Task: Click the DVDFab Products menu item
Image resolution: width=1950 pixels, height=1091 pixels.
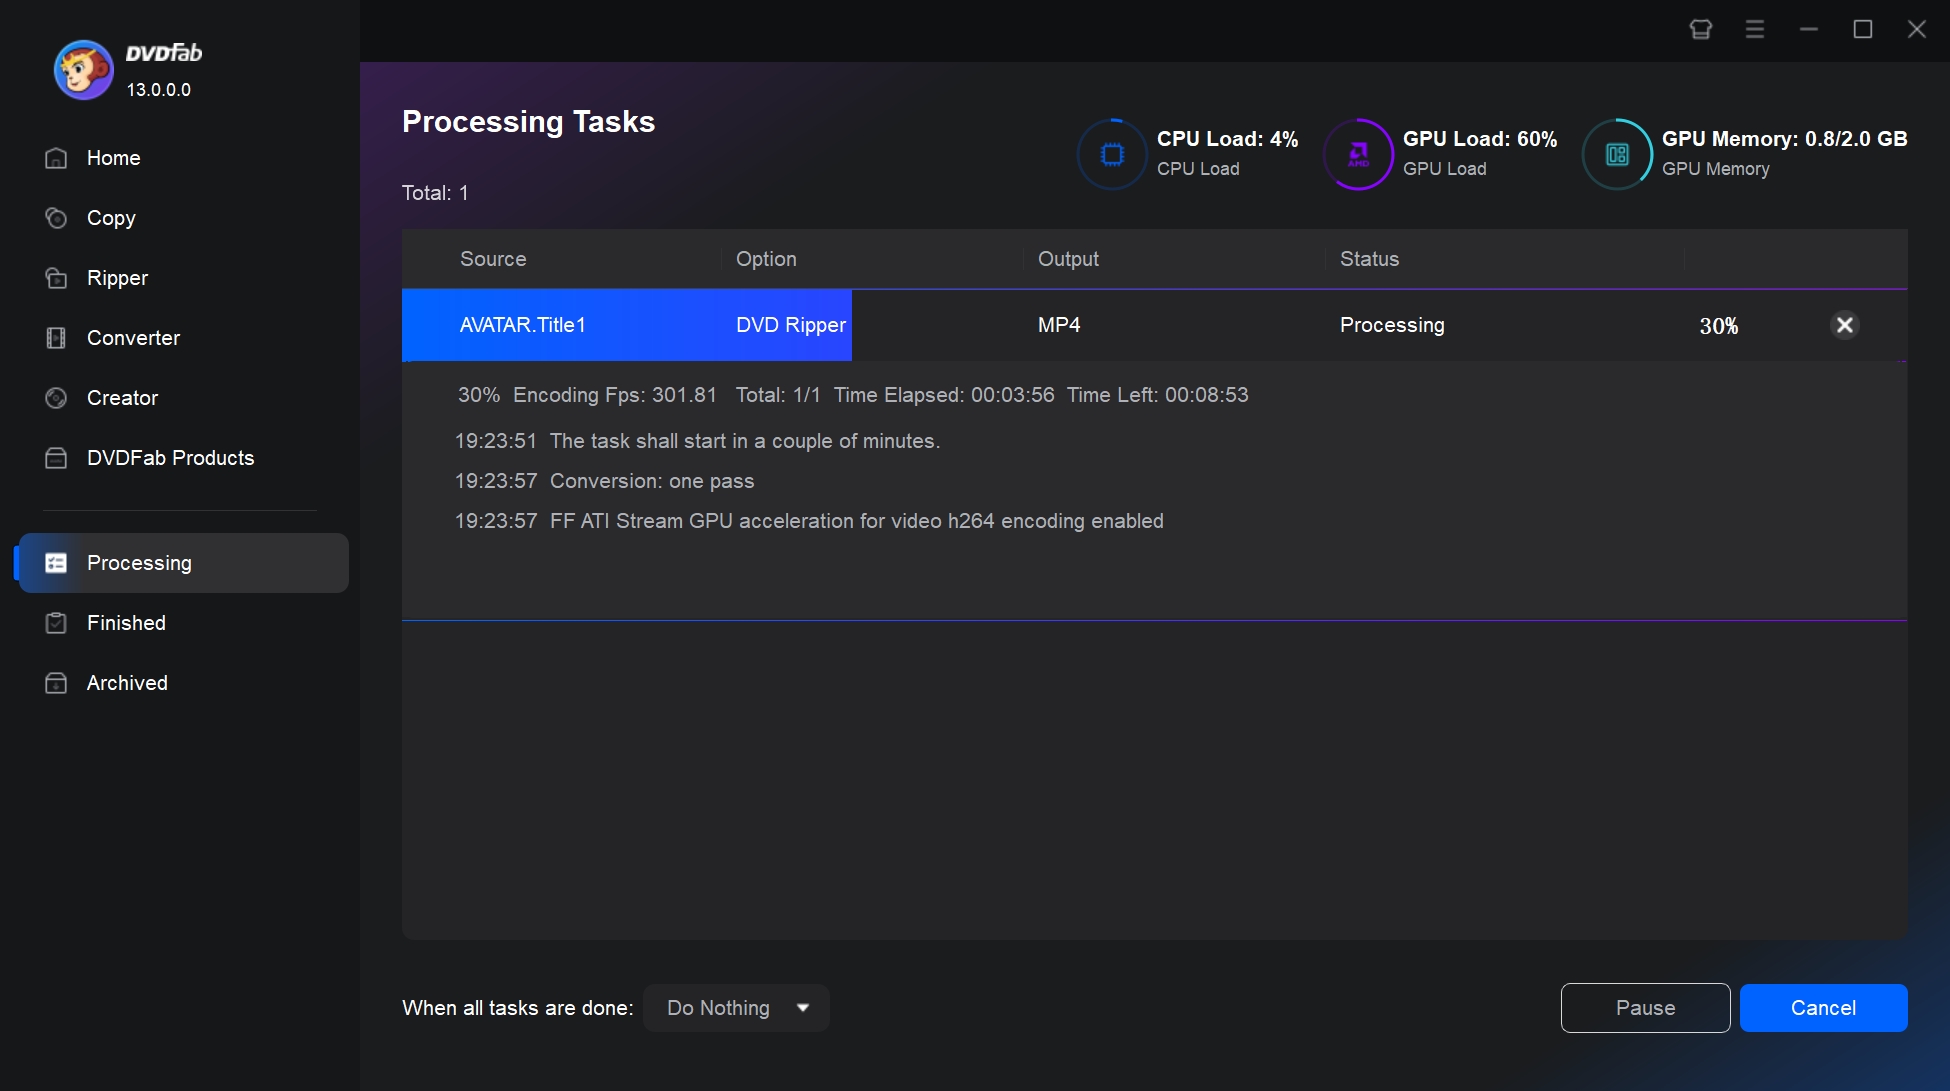Action: pos(170,456)
